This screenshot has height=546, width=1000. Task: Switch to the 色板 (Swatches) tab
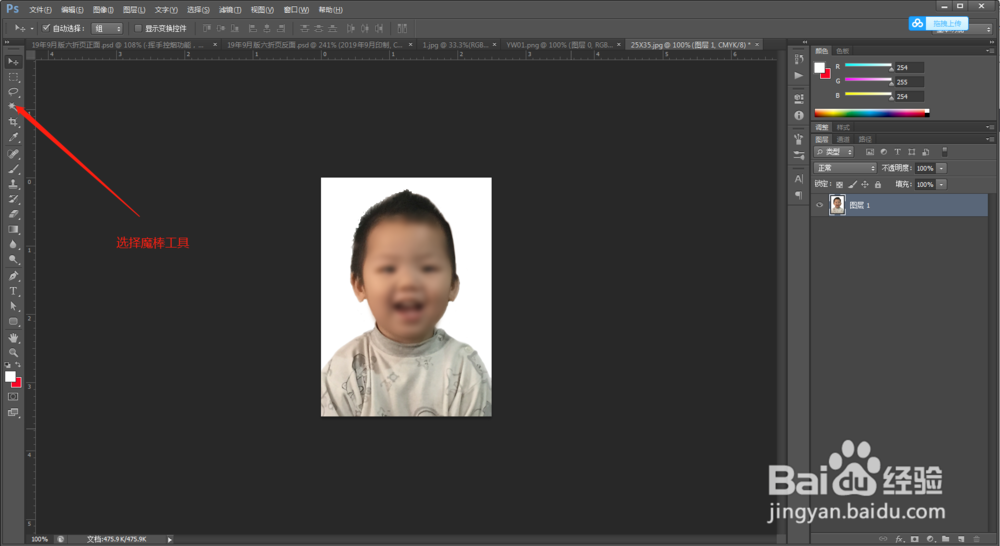pyautogui.click(x=842, y=50)
